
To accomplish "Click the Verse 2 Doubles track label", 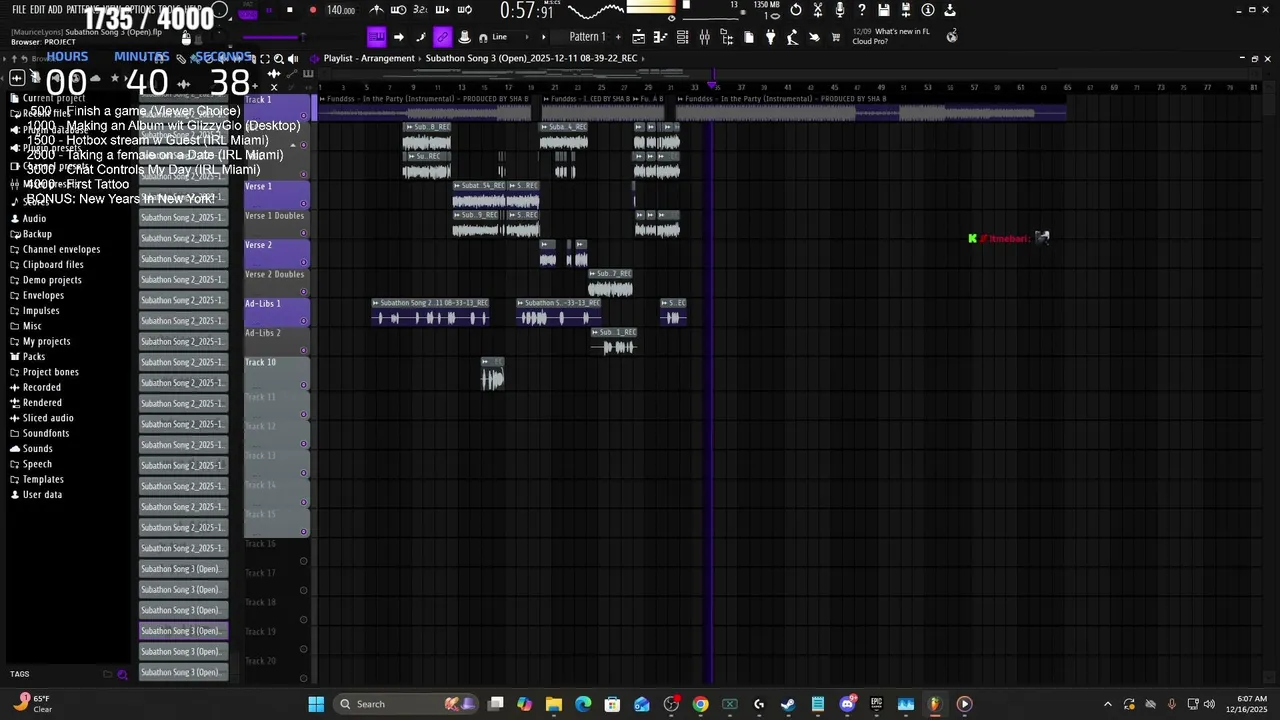I will pos(277,282).
